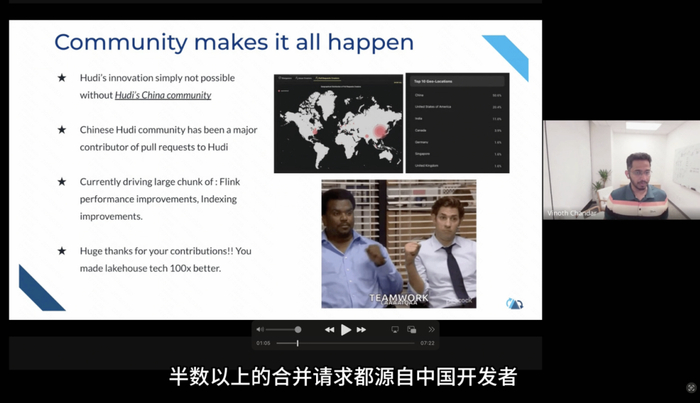Image resolution: width=700 pixels, height=403 pixels.
Task: Click the Top 10 Geo-Locations panel
Action: [458, 123]
